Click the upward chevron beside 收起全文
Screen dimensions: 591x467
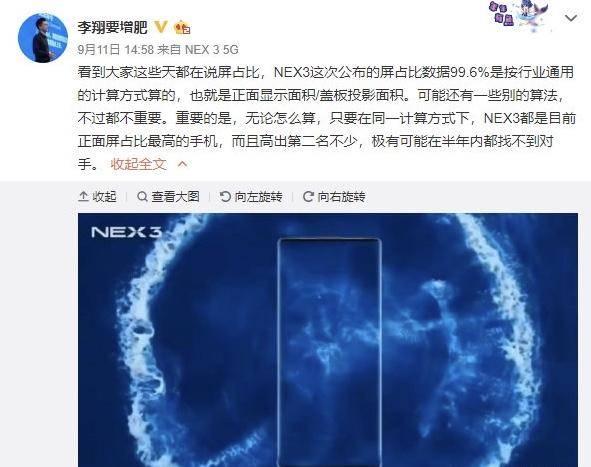[x=182, y=164]
